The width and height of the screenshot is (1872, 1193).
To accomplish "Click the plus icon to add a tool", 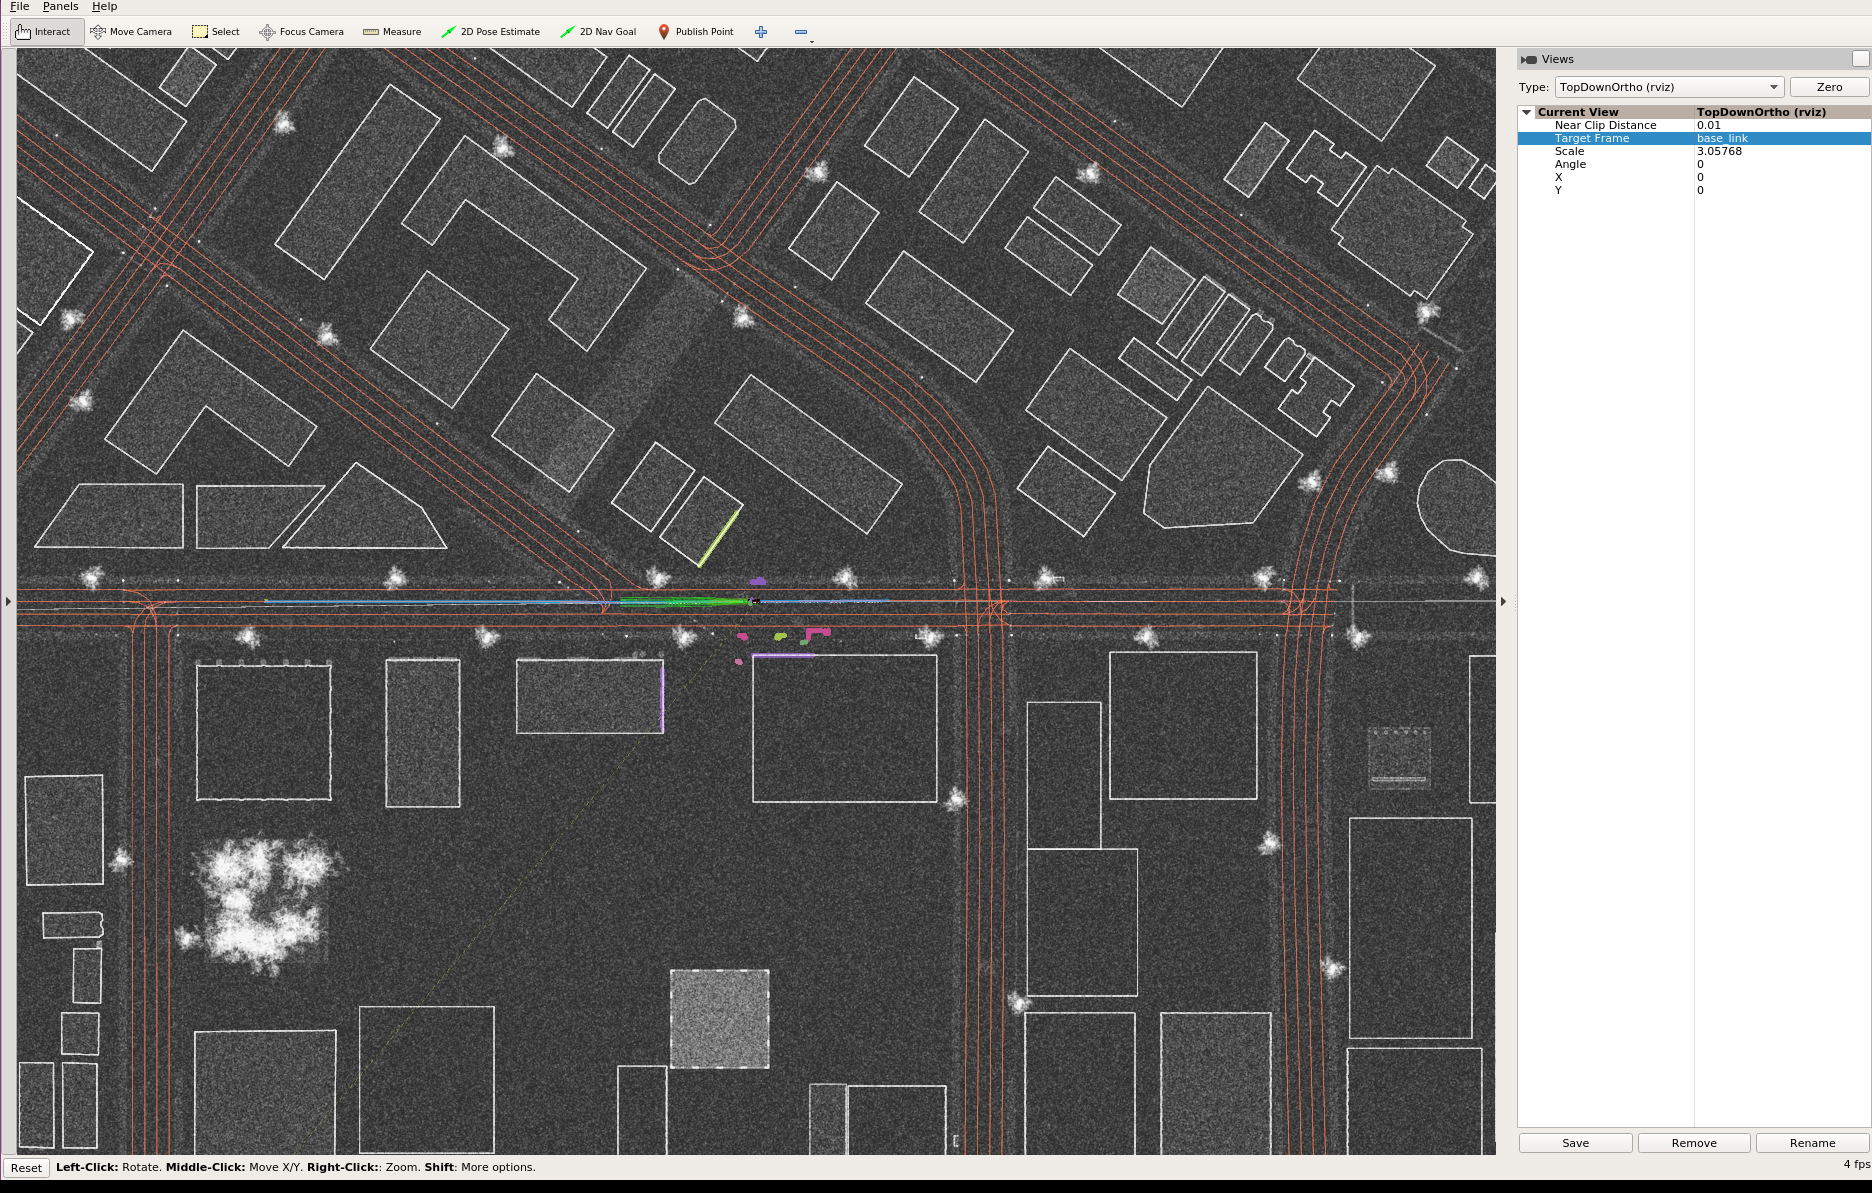I will [x=761, y=31].
